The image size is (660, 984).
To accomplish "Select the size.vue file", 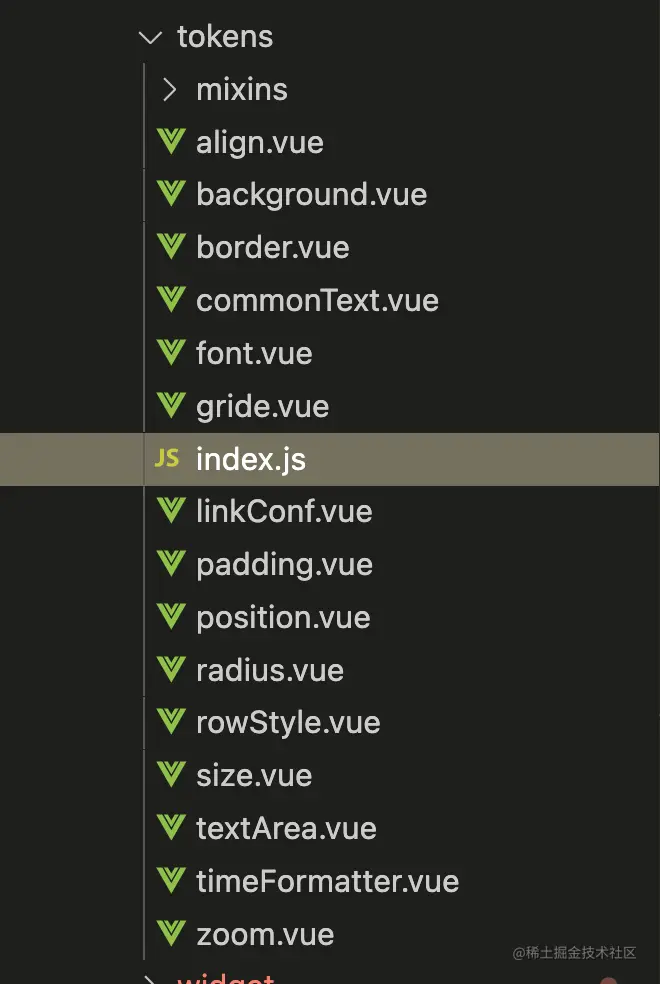I will [x=254, y=776].
